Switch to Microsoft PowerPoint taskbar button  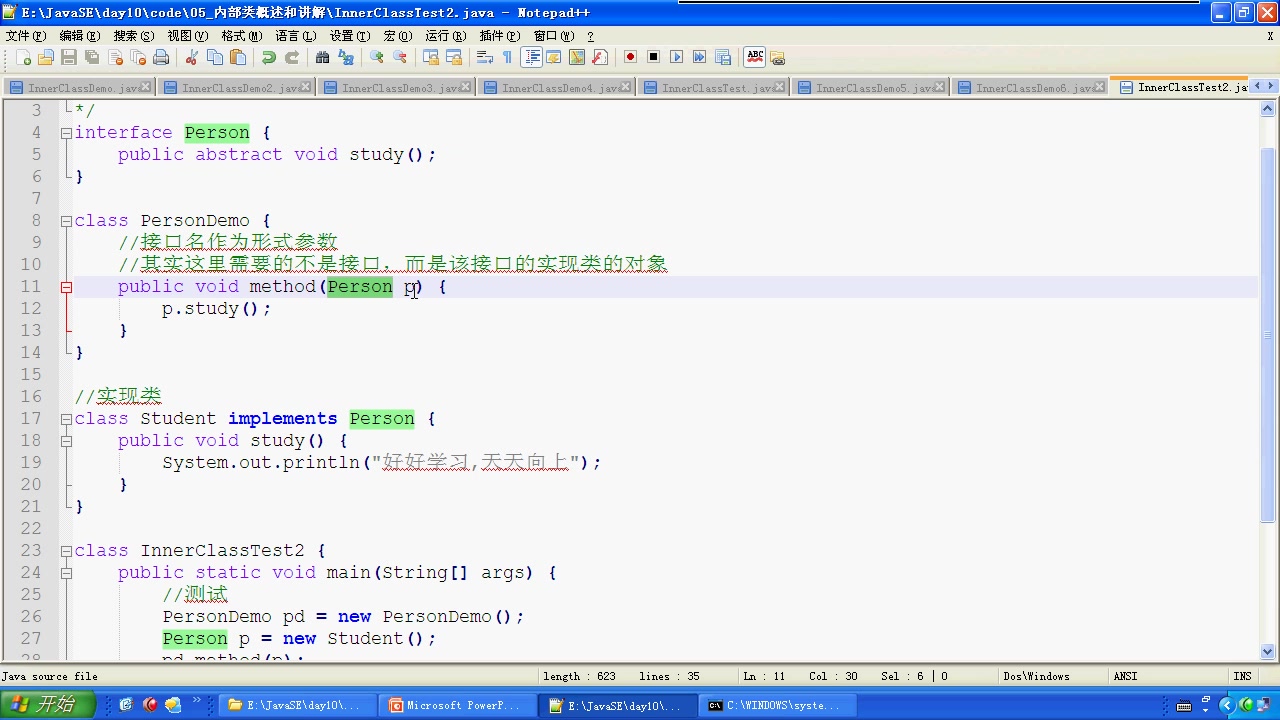[x=460, y=705]
